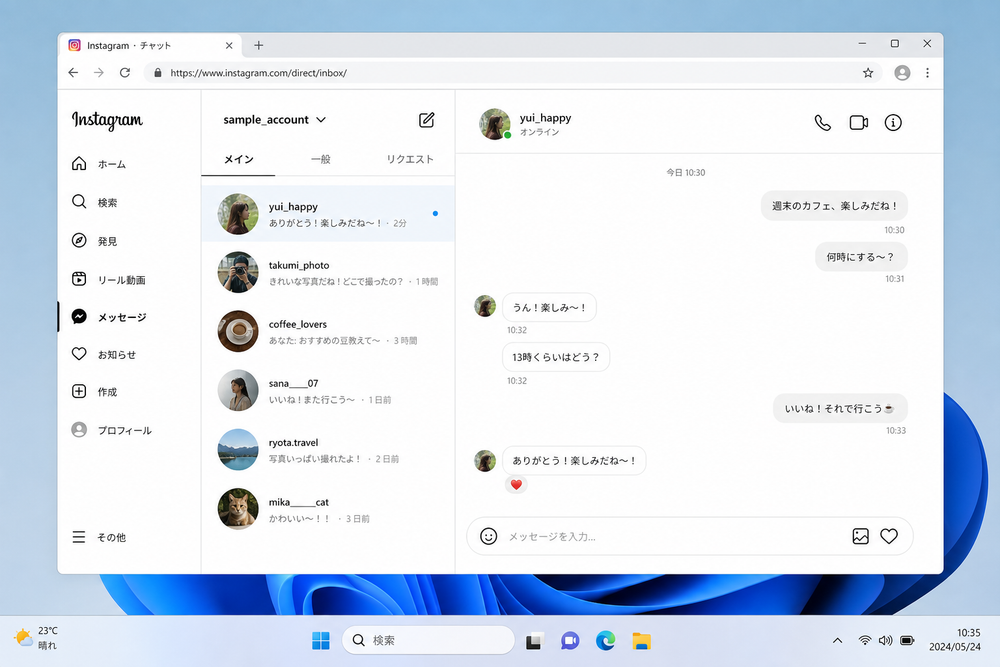Image resolution: width=1000 pixels, height=667 pixels.
Task: Open the sana___07 conversation
Action: tap(328, 391)
